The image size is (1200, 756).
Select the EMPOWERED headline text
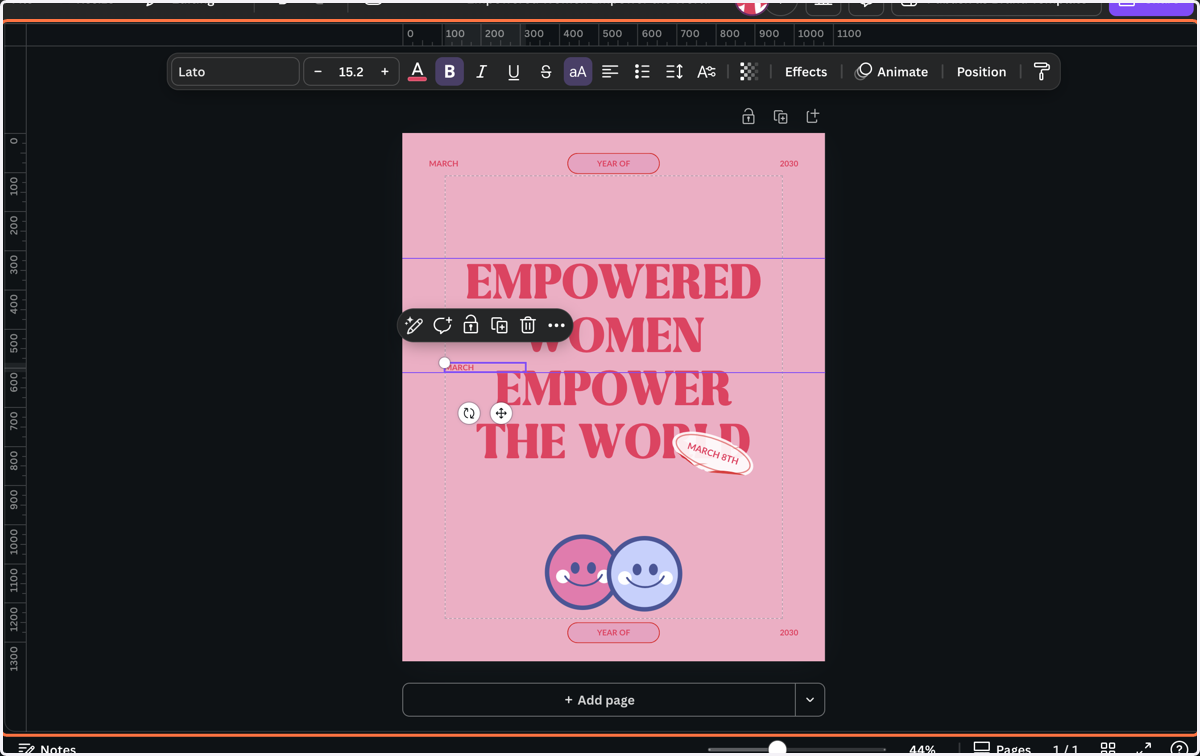coord(613,282)
